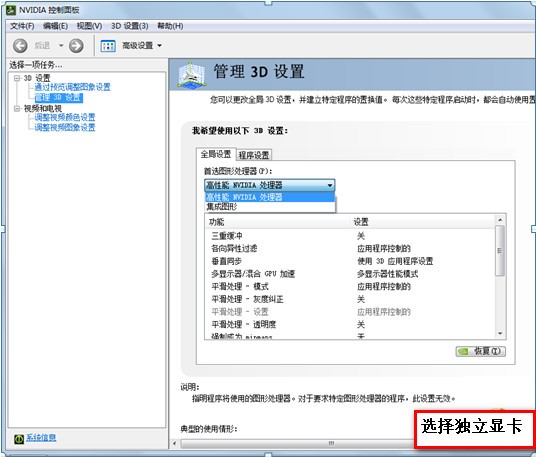Click the 恢复 button

pyautogui.click(x=480, y=351)
